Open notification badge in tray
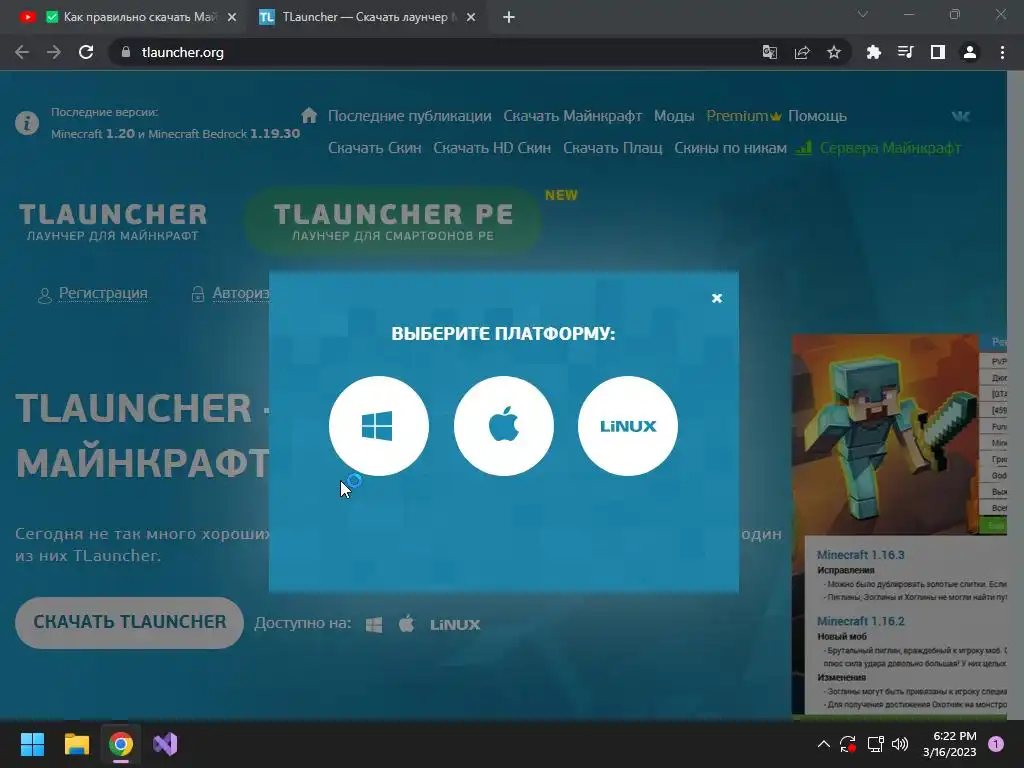 pos(996,744)
